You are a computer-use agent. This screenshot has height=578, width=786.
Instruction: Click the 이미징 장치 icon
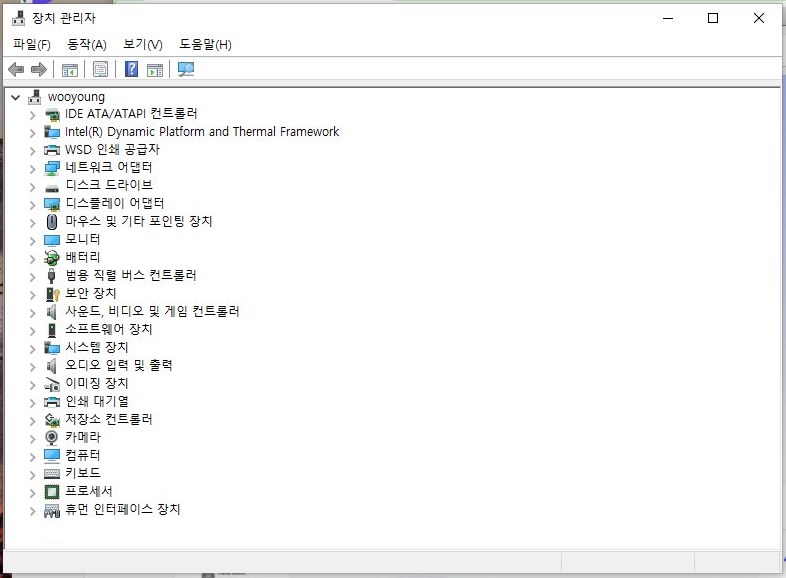pyautogui.click(x=52, y=384)
